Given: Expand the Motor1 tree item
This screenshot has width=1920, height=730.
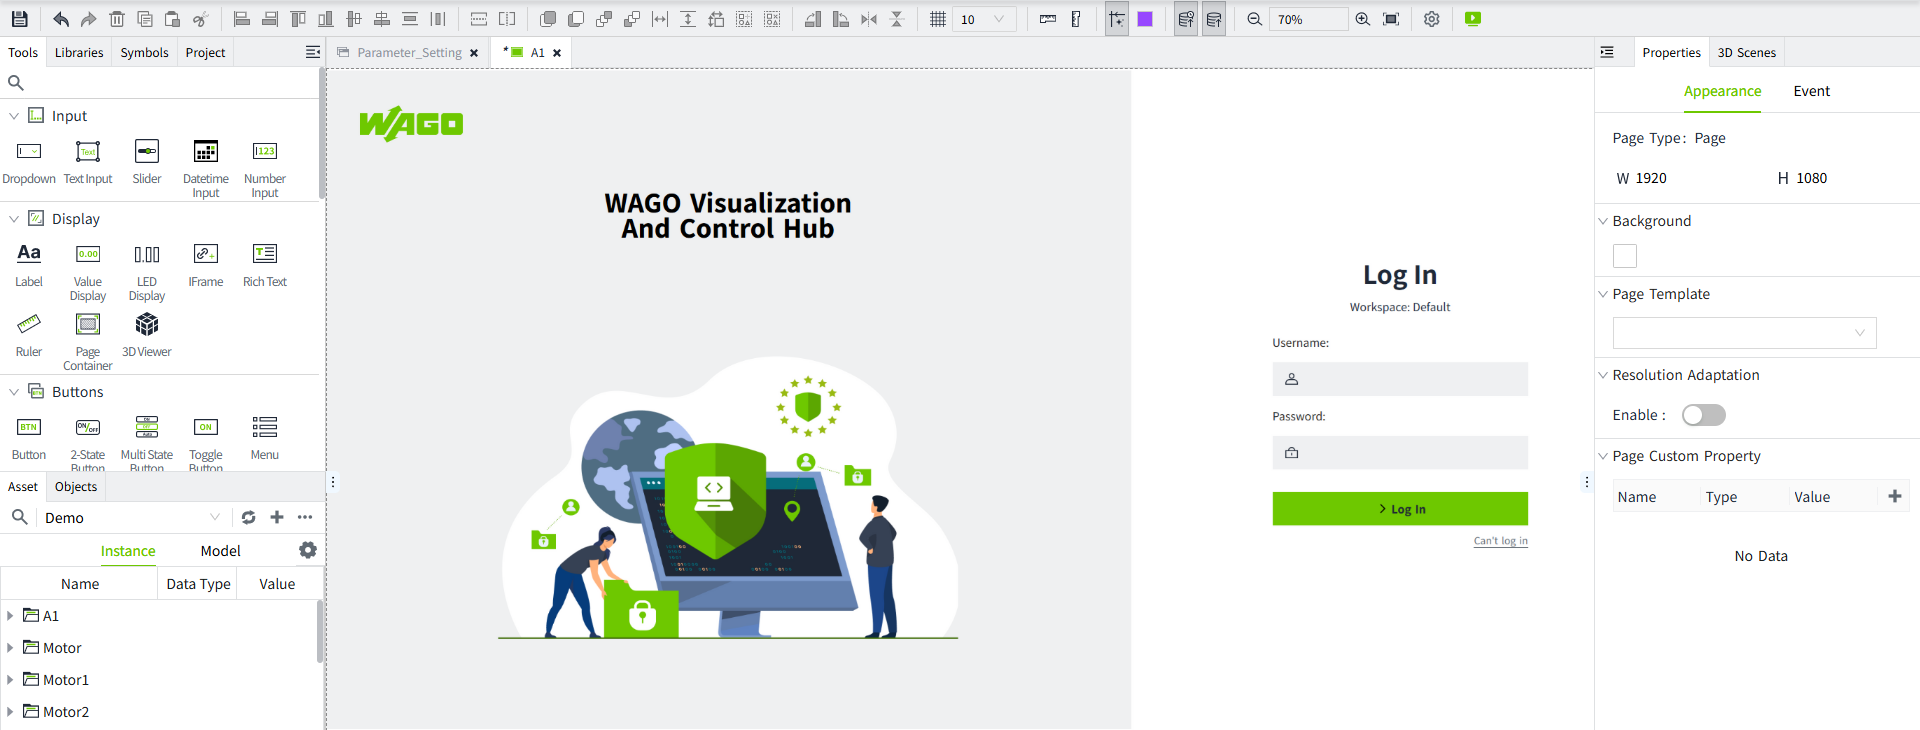Looking at the screenshot, I should click(10, 680).
